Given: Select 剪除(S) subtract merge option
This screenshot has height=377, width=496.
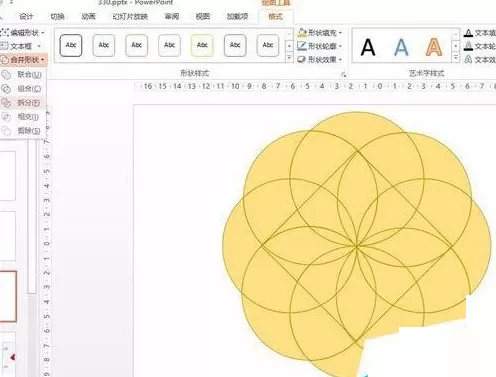Looking at the screenshot, I should pos(22,131).
